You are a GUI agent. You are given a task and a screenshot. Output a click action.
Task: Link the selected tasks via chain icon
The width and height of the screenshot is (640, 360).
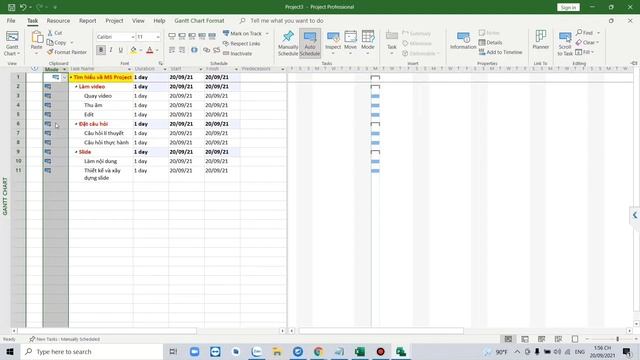click(207, 50)
